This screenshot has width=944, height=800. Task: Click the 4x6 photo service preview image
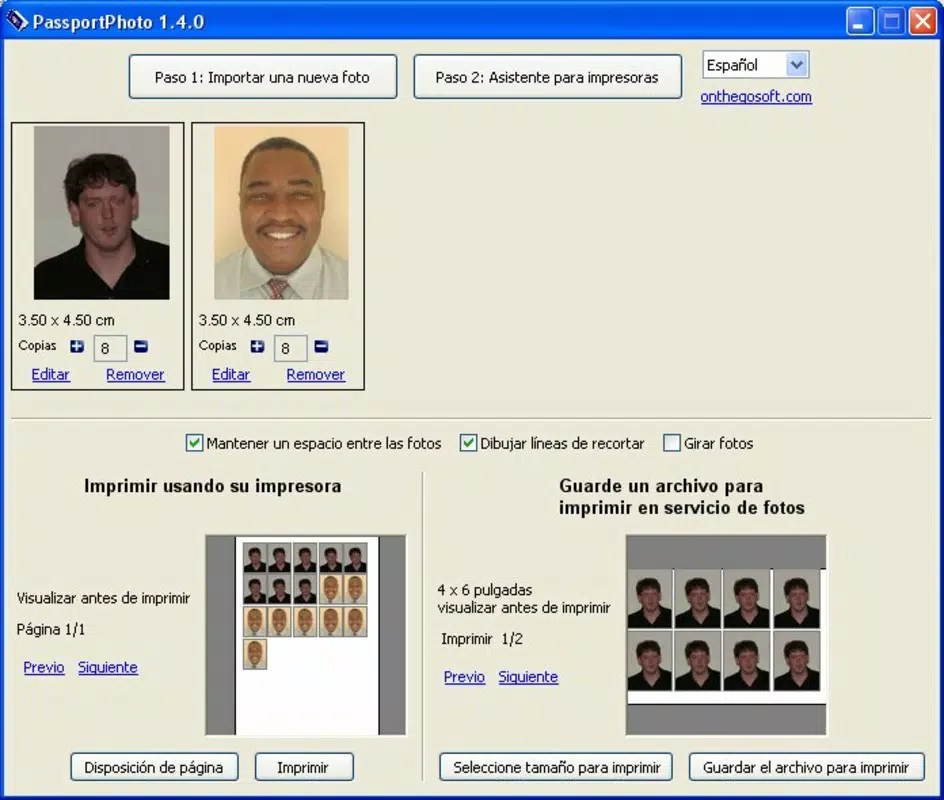click(x=726, y=635)
